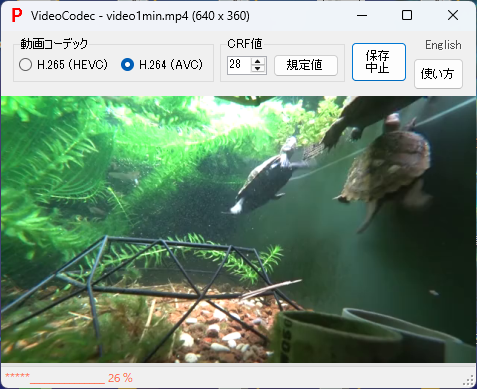Click inside the CRF value field showing 28
The height and width of the screenshot is (389, 477).
tap(240, 65)
